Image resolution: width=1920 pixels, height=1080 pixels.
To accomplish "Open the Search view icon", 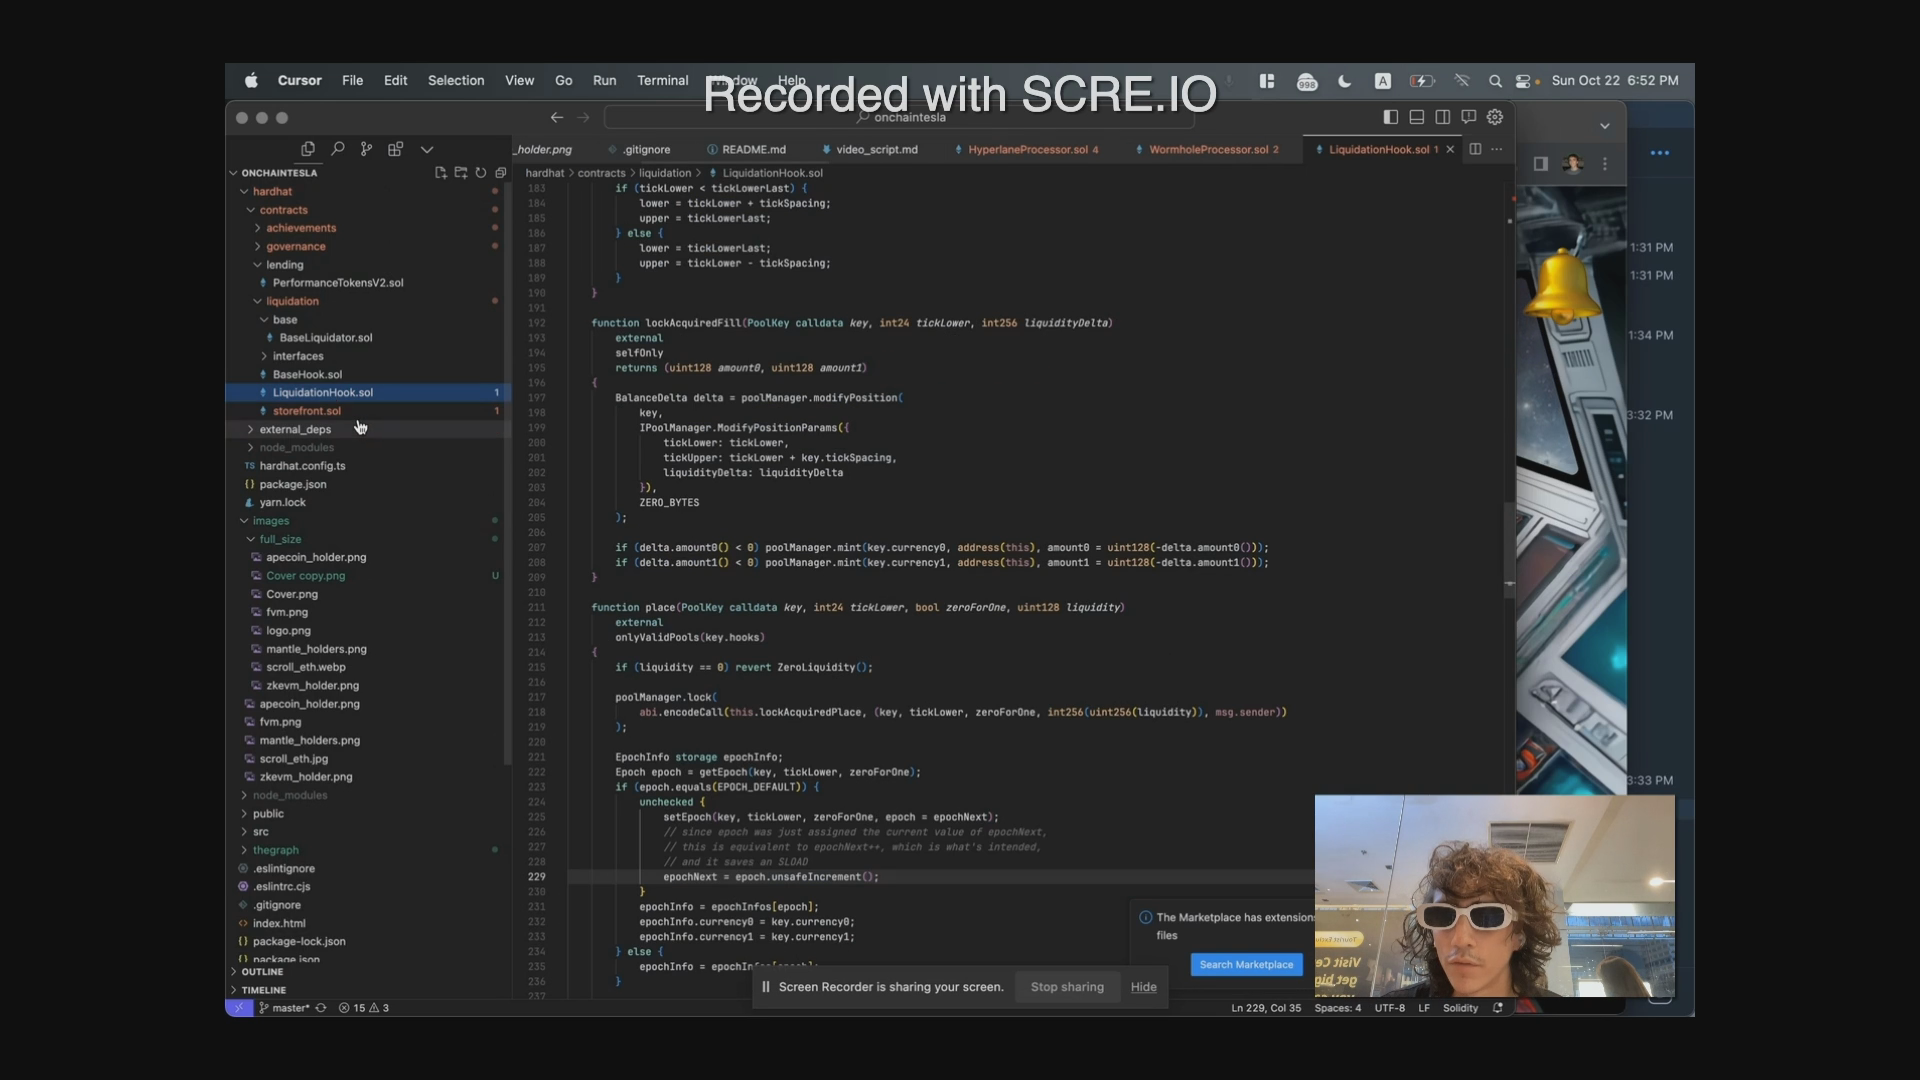I will click(338, 149).
